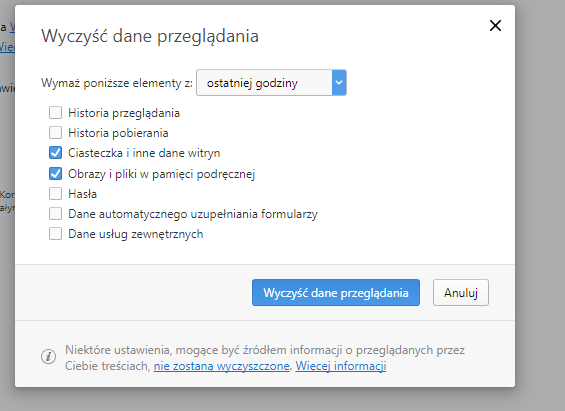Image resolution: width=565 pixels, height=411 pixels.
Task: Toggle 'Dane automatycznego uzupełniania formularzy' checkbox
Action: 55,214
